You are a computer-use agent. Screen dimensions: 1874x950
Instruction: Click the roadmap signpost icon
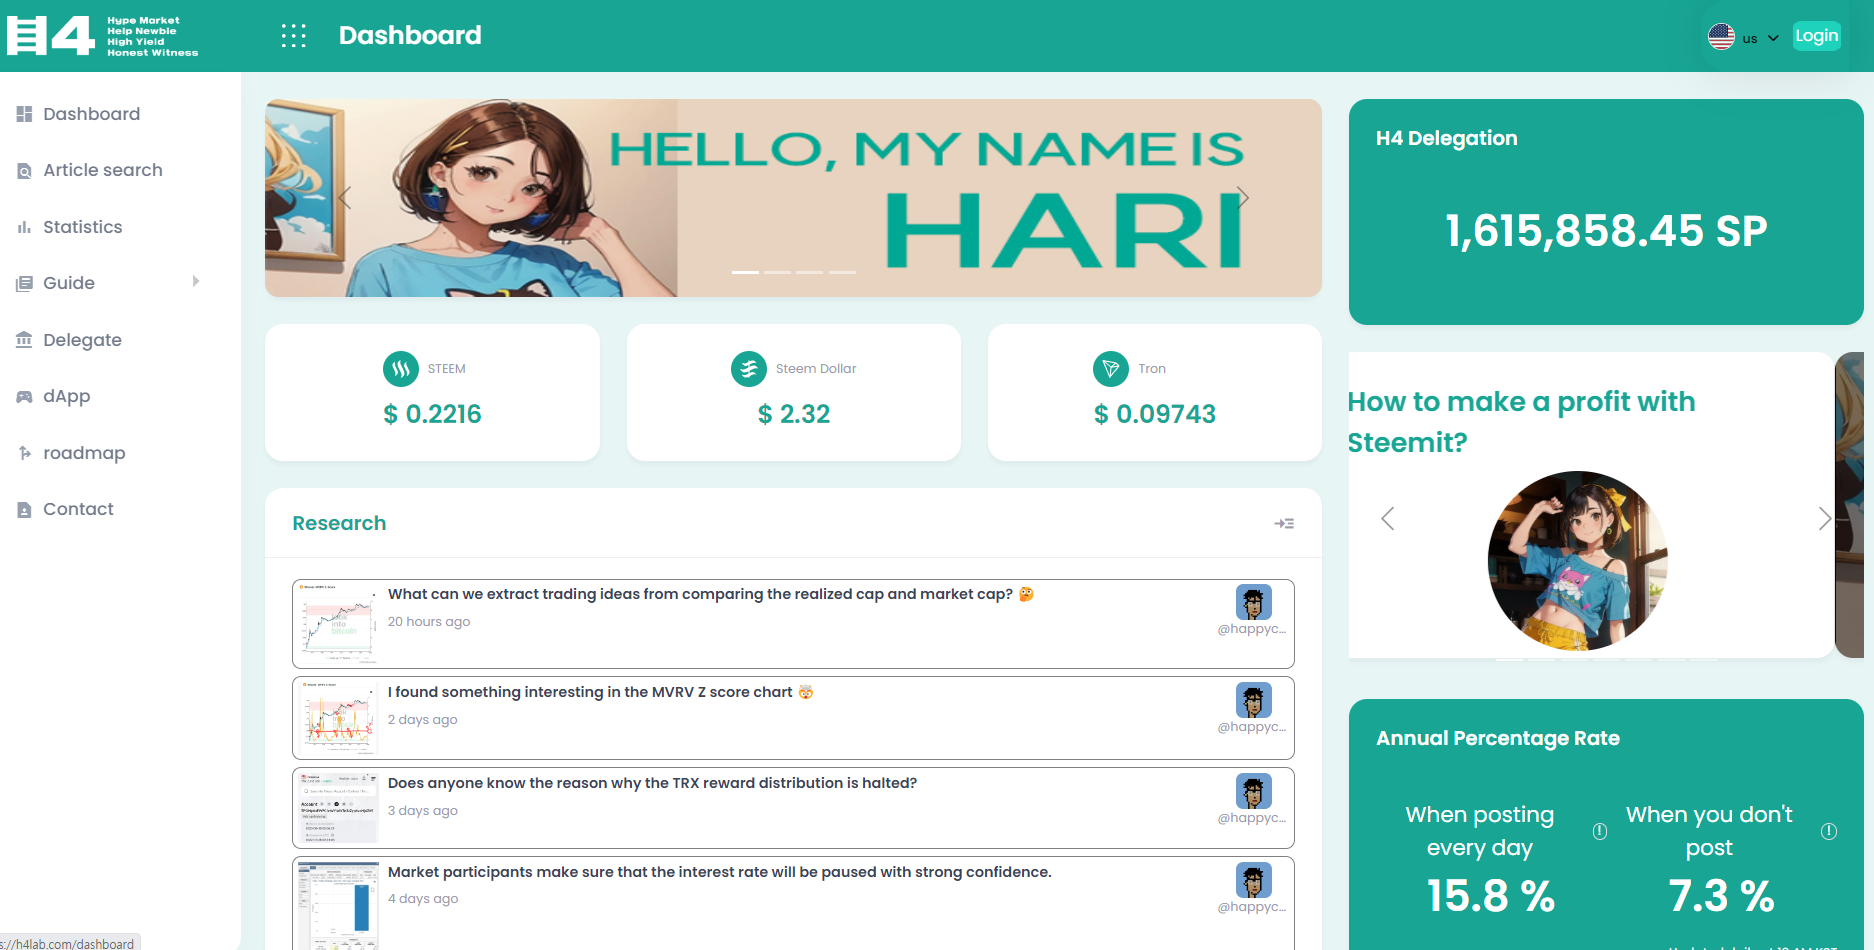(x=24, y=453)
